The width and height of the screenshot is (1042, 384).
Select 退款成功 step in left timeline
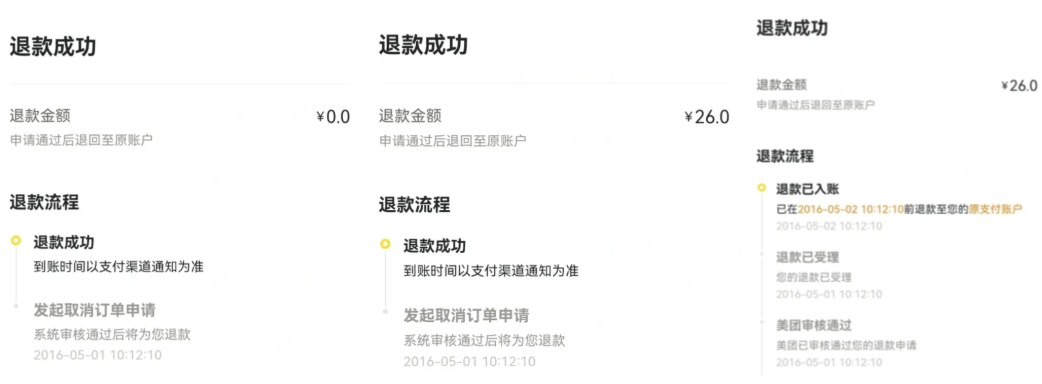pos(64,242)
